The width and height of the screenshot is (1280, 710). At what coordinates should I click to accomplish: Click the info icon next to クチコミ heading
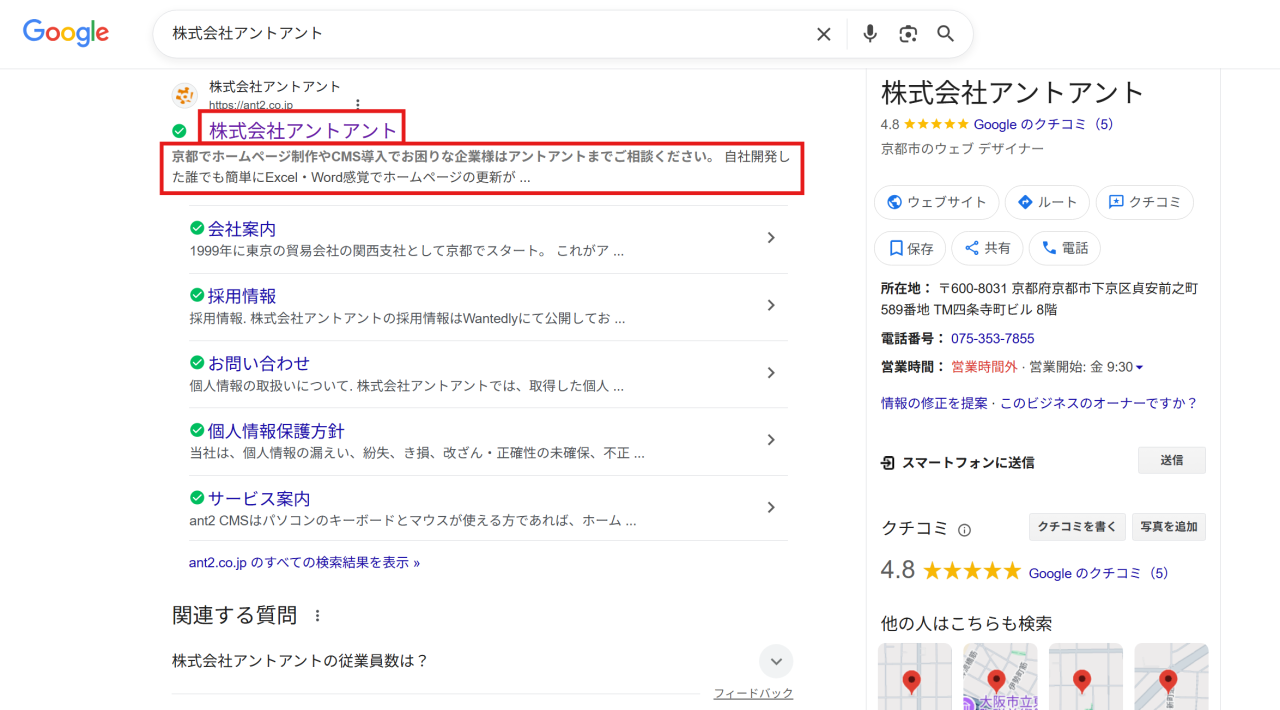coord(964,530)
